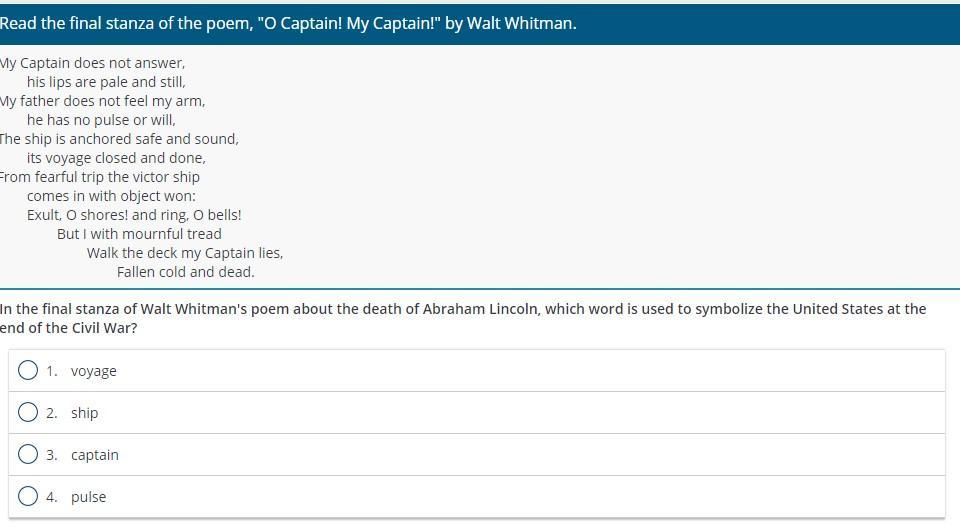This screenshot has width=960, height=528.
Task: Click the line he has no pulse or will
Action: click(x=101, y=120)
